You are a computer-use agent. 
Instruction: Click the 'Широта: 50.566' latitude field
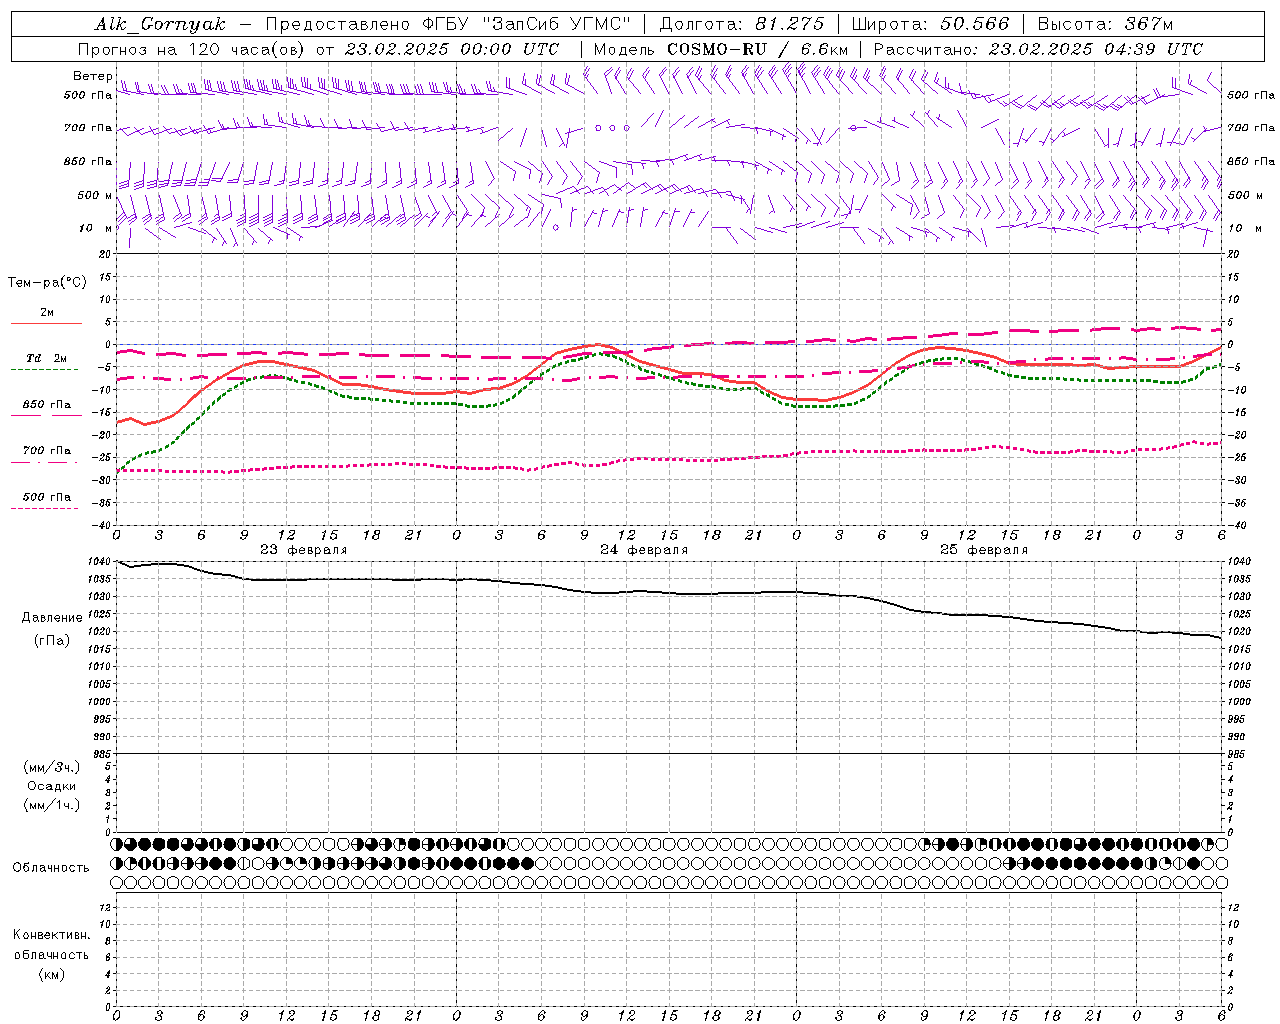point(929,24)
